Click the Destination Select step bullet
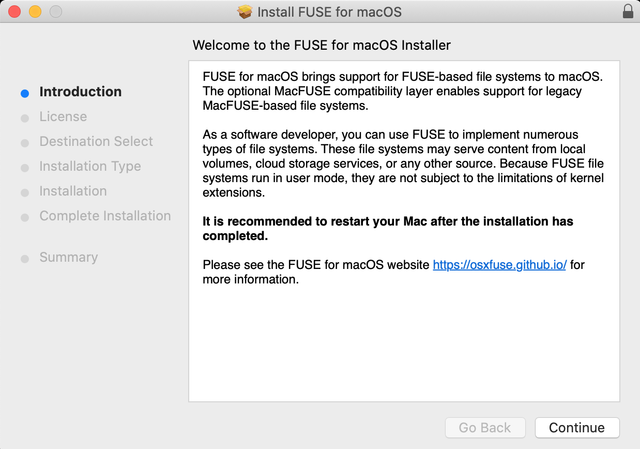The height and width of the screenshot is (449, 640). (25, 143)
